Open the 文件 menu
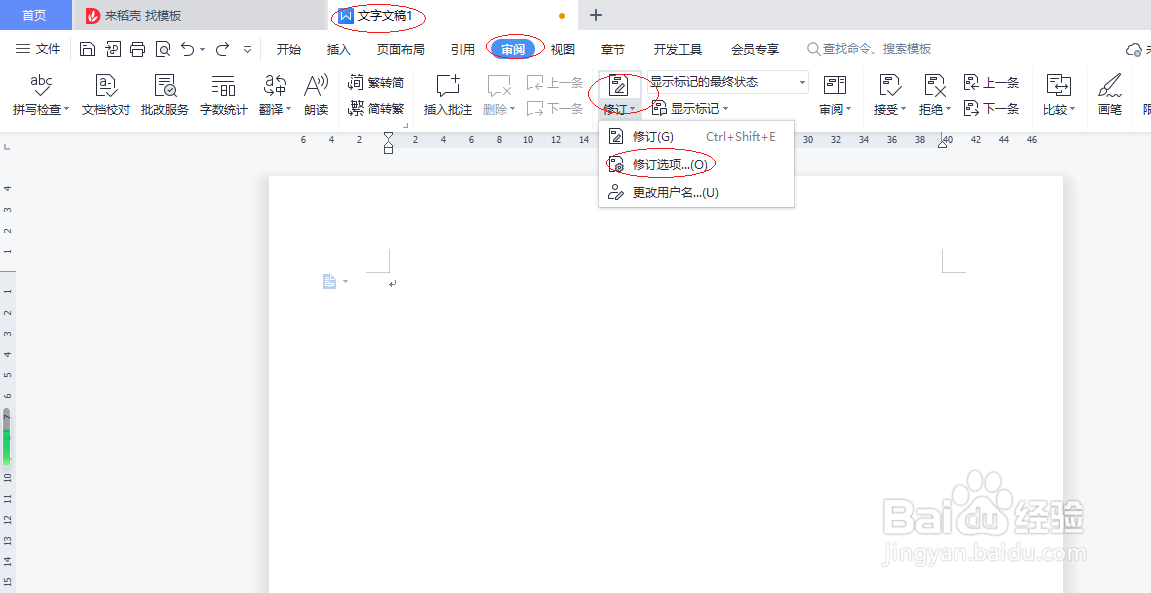 (38, 48)
